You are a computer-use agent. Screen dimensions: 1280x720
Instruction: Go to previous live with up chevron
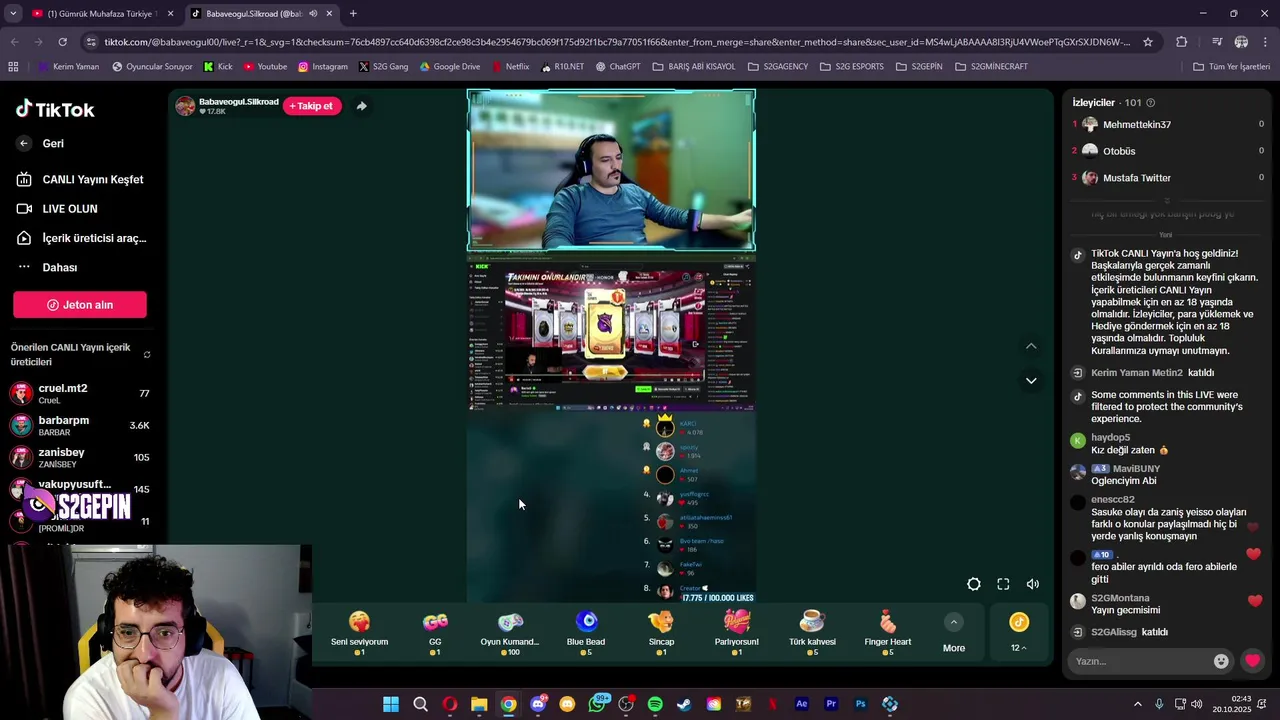[x=1031, y=346]
